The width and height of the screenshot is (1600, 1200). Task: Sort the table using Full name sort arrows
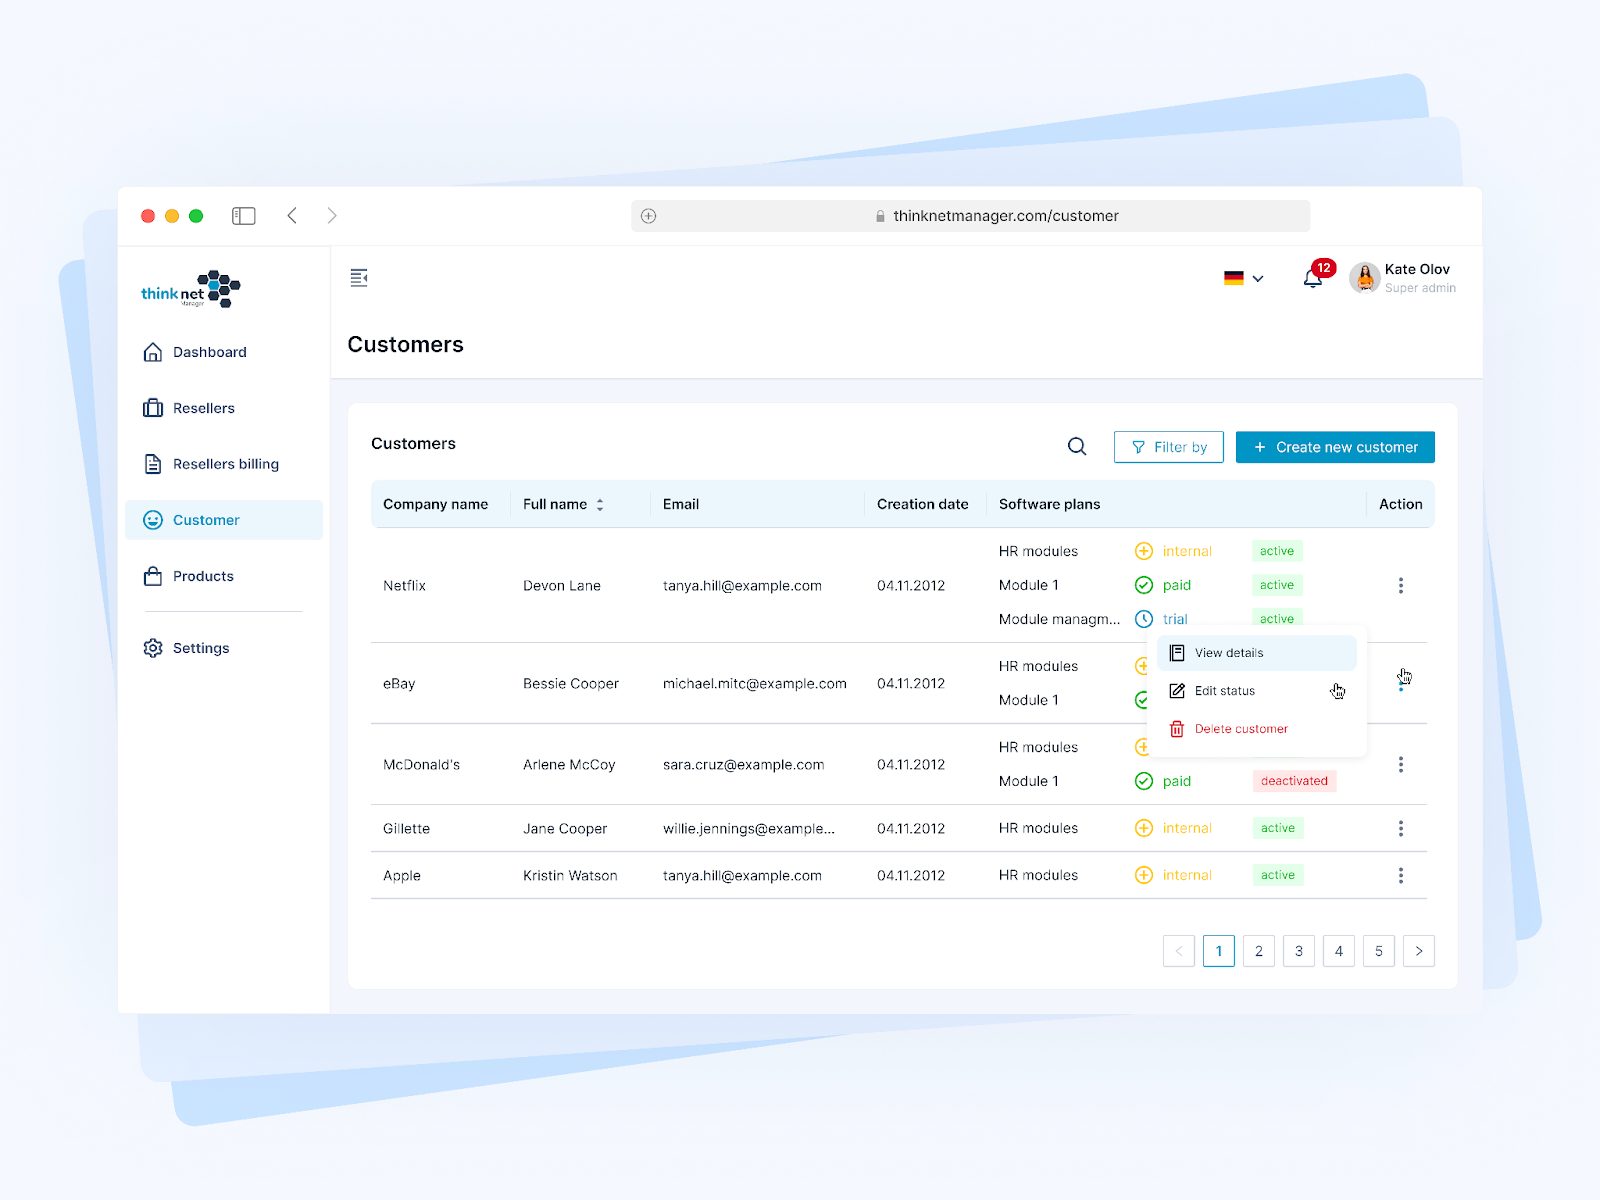[x=600, y=504]
